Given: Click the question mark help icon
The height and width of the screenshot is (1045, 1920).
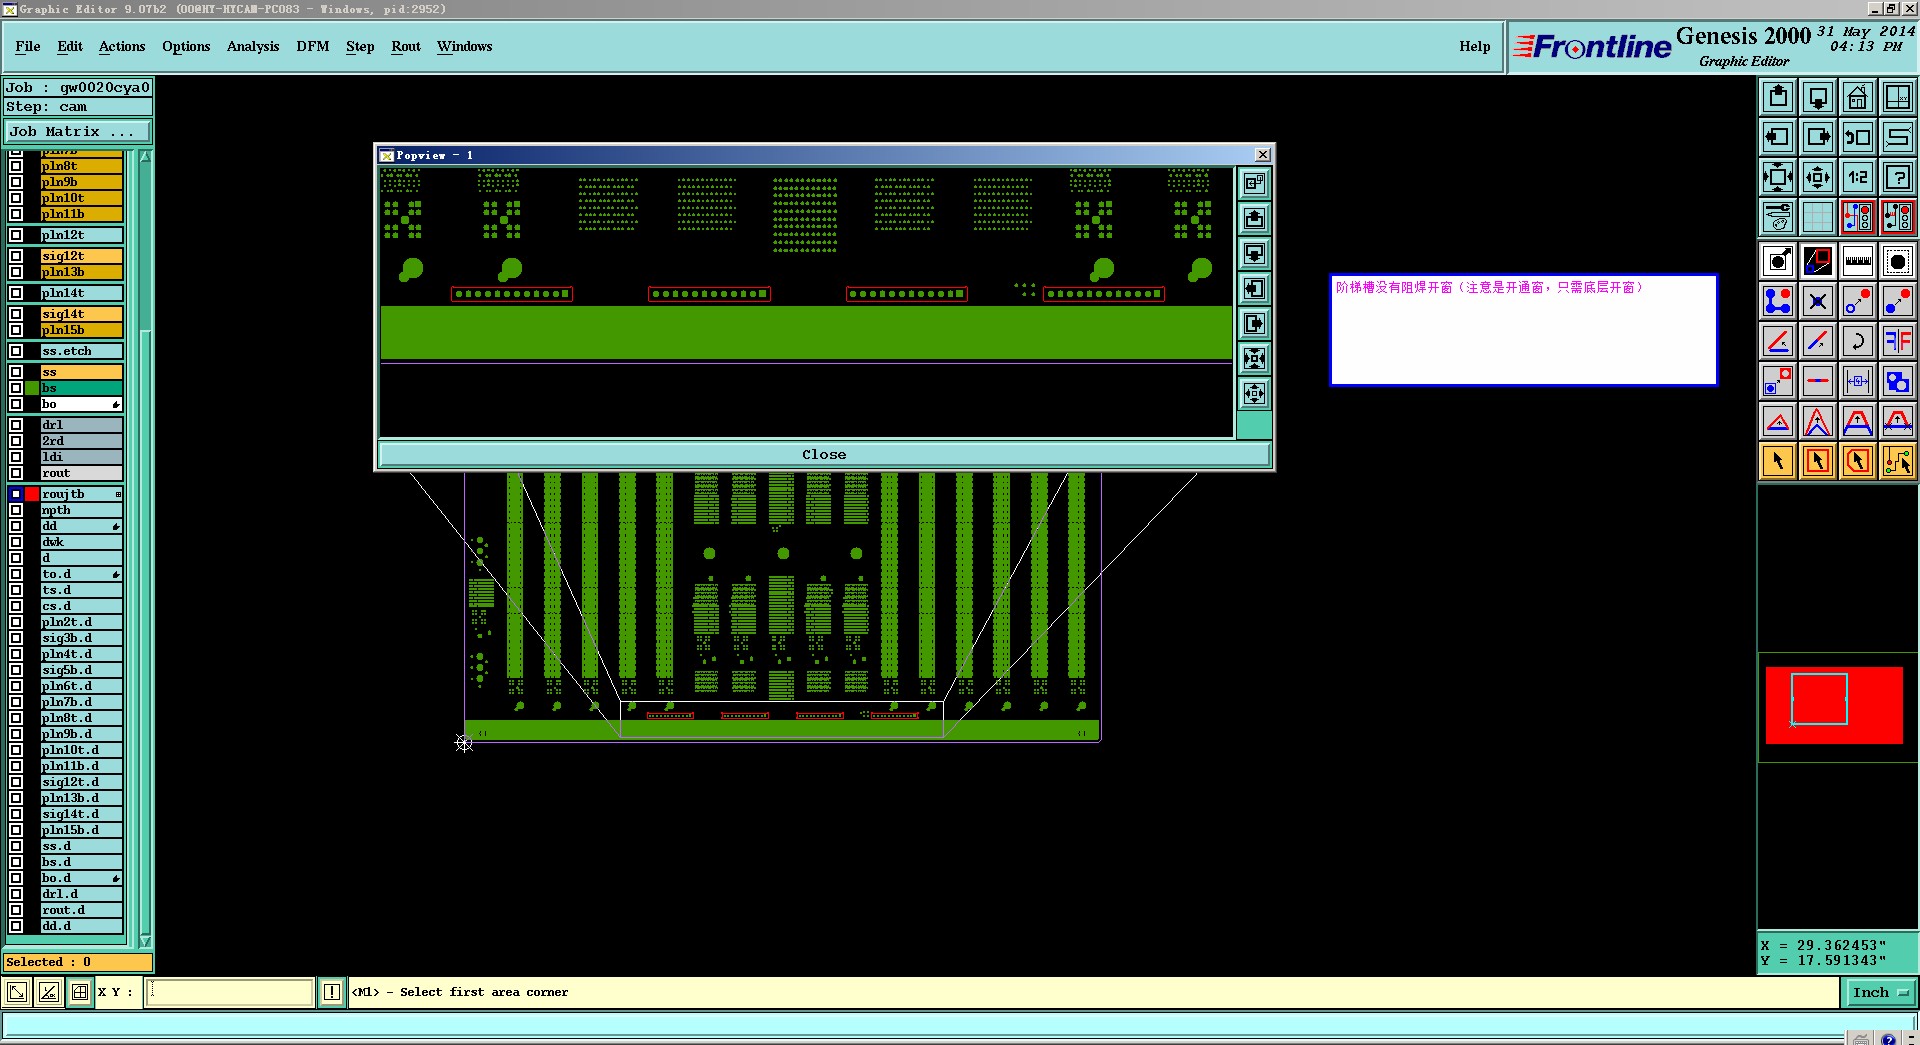Looking at the screenshot, I should tap(1898, 177).
